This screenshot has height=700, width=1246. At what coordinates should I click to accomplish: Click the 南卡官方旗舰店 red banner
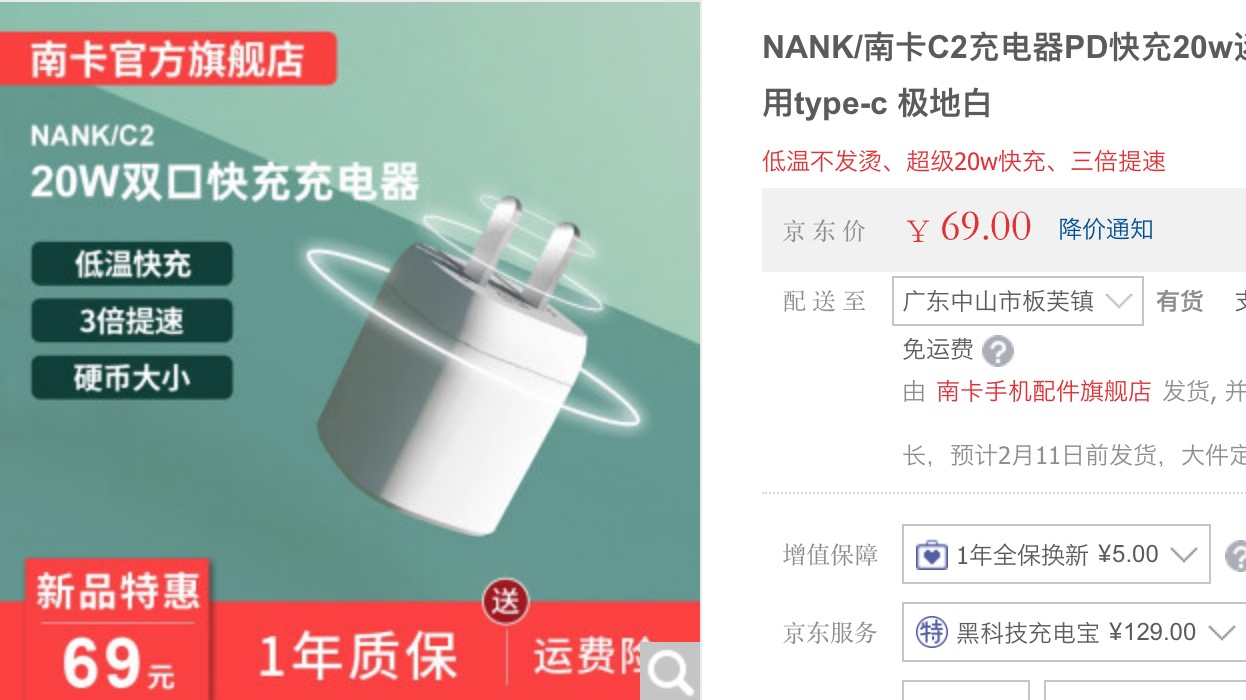coord(168,59)
